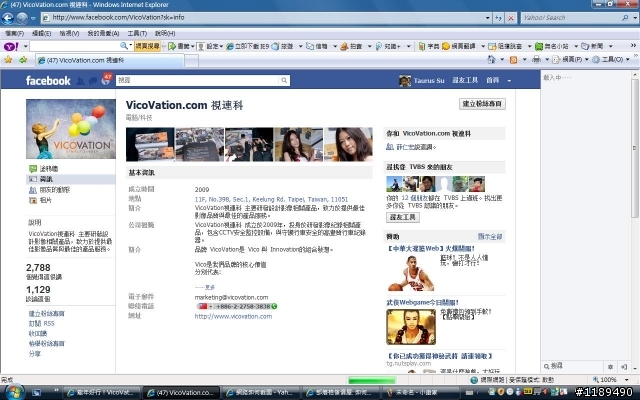640x400 pixels.
Task: Click Taurus Su's profile picture in Facebook header
Action: (404, 80)
